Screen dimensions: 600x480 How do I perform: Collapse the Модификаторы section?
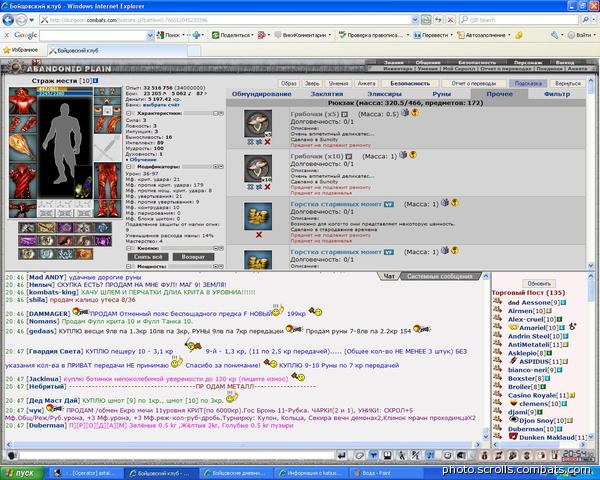coord(129,167)
